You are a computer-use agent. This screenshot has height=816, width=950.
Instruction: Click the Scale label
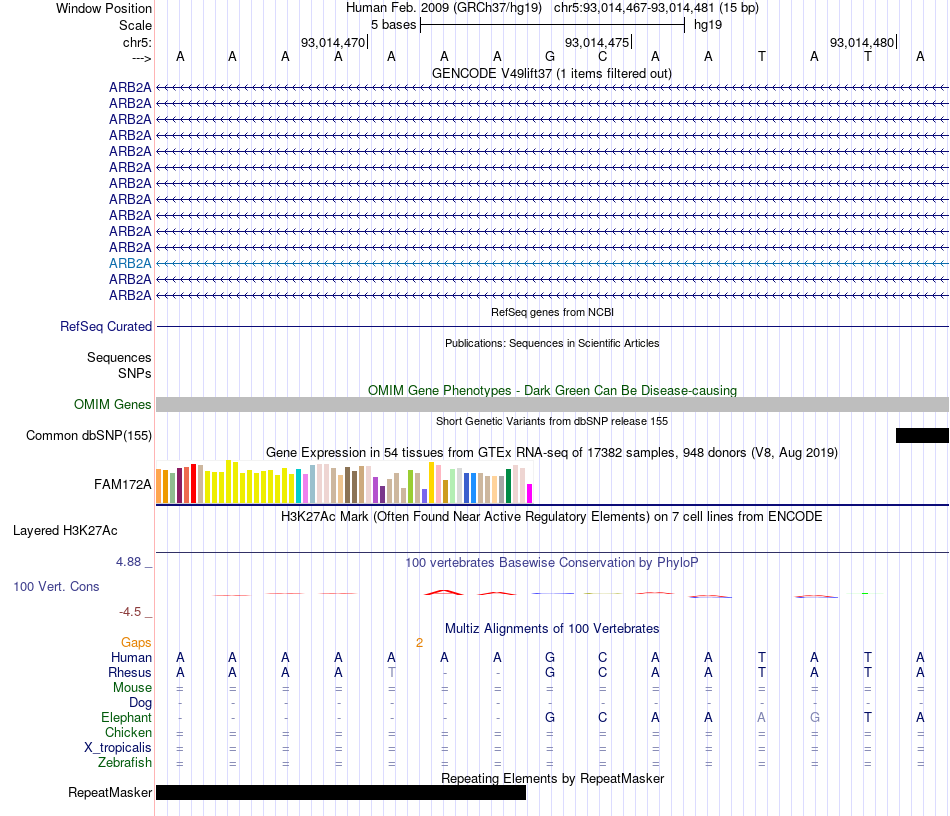point(135,25)
